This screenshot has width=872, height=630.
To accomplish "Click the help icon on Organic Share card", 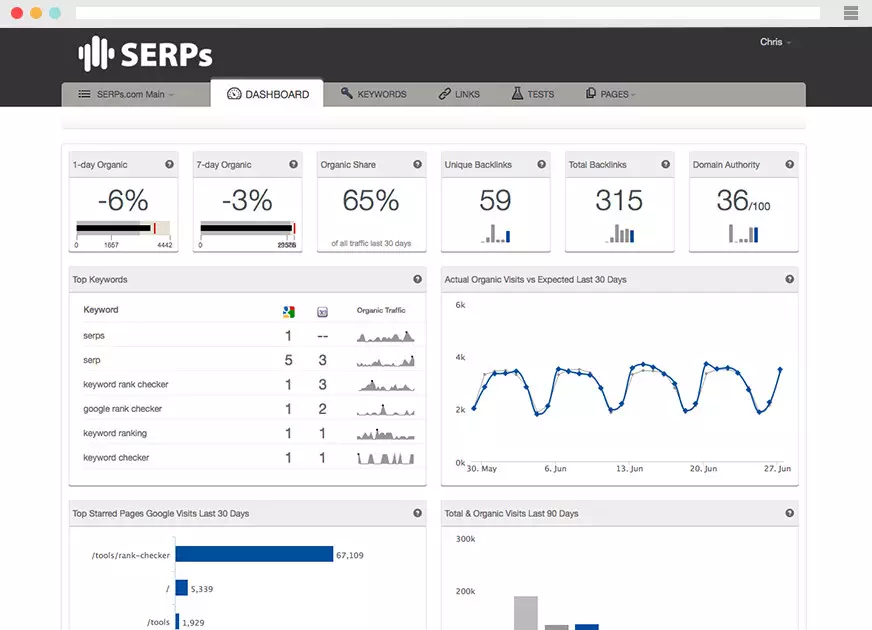I will click(x=417, y=165).
